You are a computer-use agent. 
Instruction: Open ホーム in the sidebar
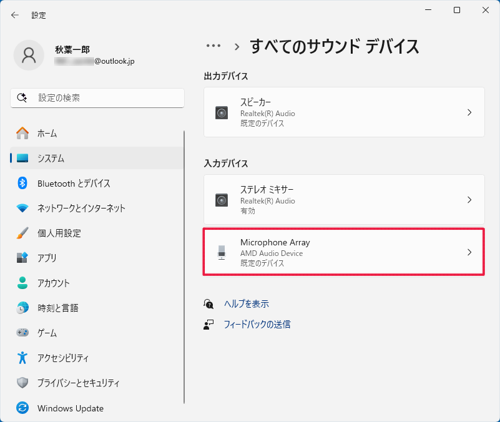(96, 133)
